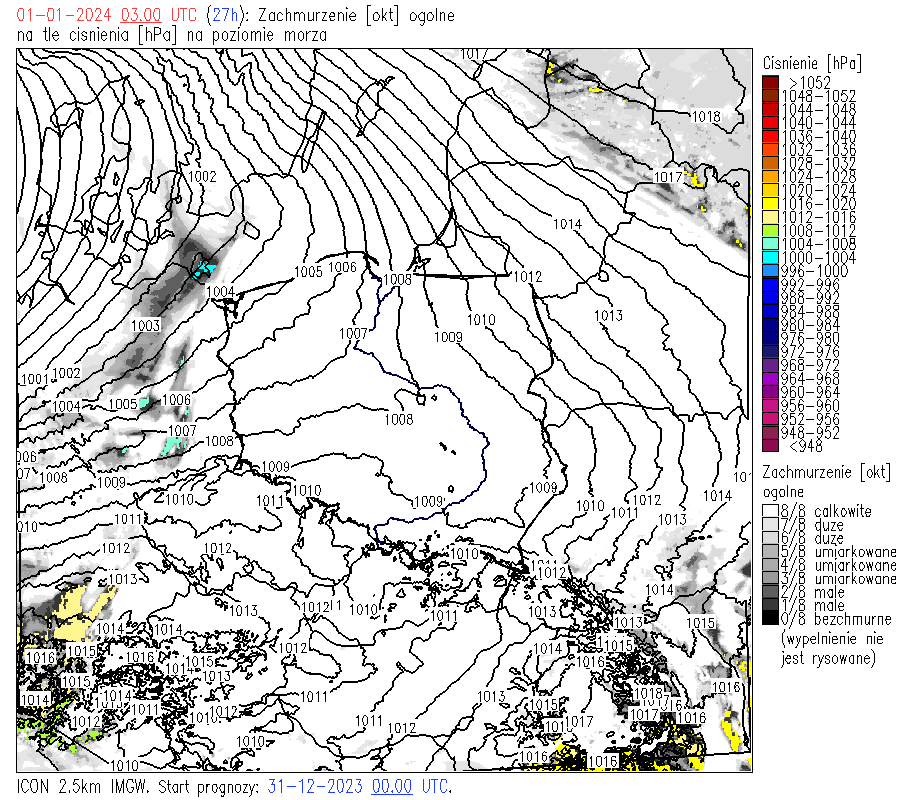The width and height of the screenshot is (900, 800).
Task: Pick the 0/8 bezchmurne black swatch
Action: (x=770, y=619)
